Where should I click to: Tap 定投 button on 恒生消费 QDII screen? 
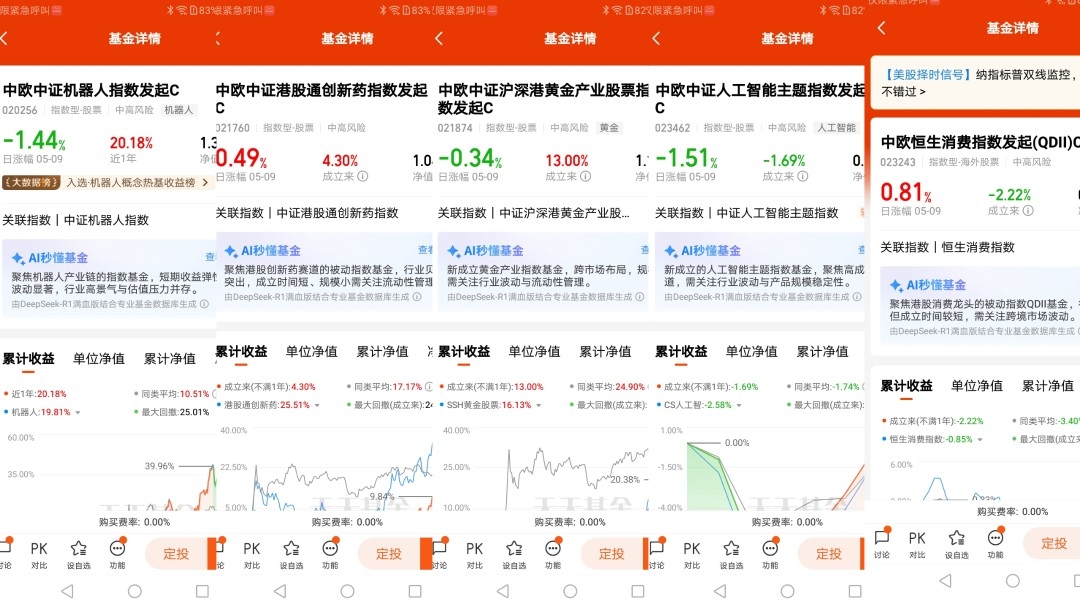[1054, 543]
